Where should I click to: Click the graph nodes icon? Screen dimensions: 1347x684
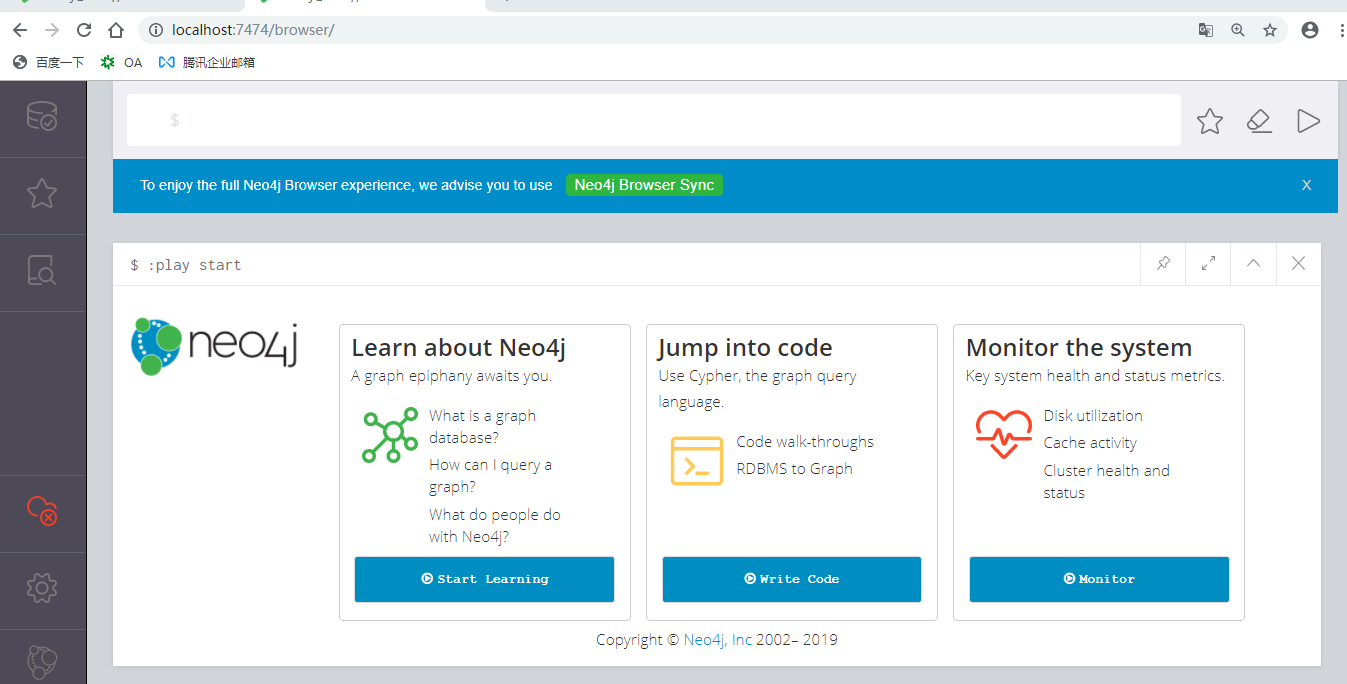click(390, 435)
